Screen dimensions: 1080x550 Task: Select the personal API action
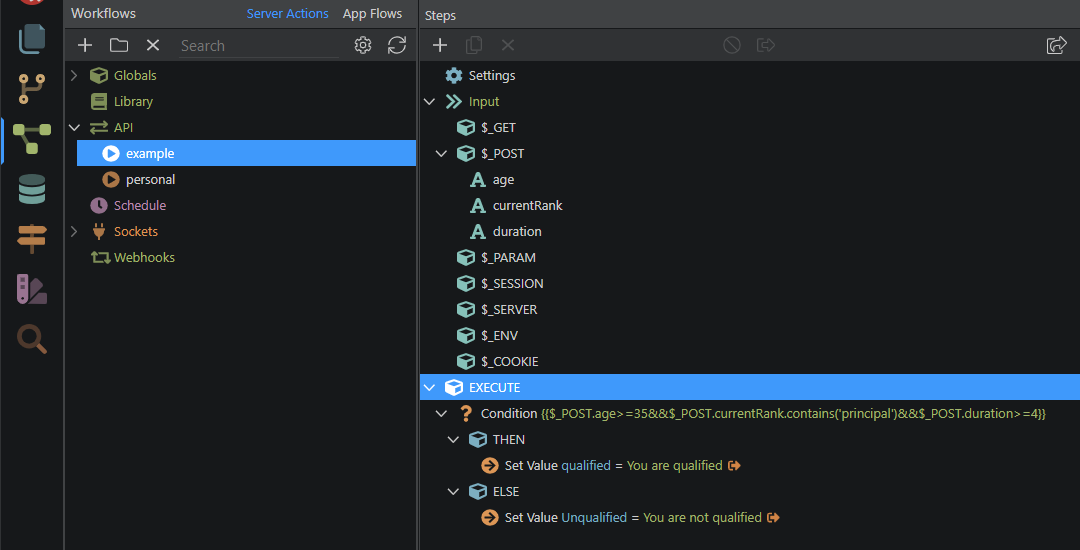pos(150,179)
